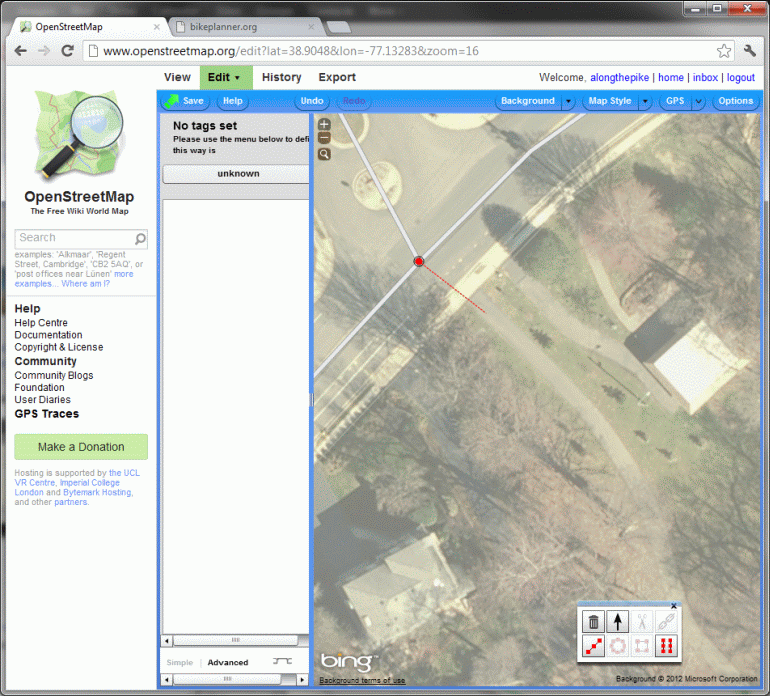The height and width of the screenshot is (696, 770).
Task: Switch to the bikeplanner.org browser tab
Action: click(x=245, y=27)
